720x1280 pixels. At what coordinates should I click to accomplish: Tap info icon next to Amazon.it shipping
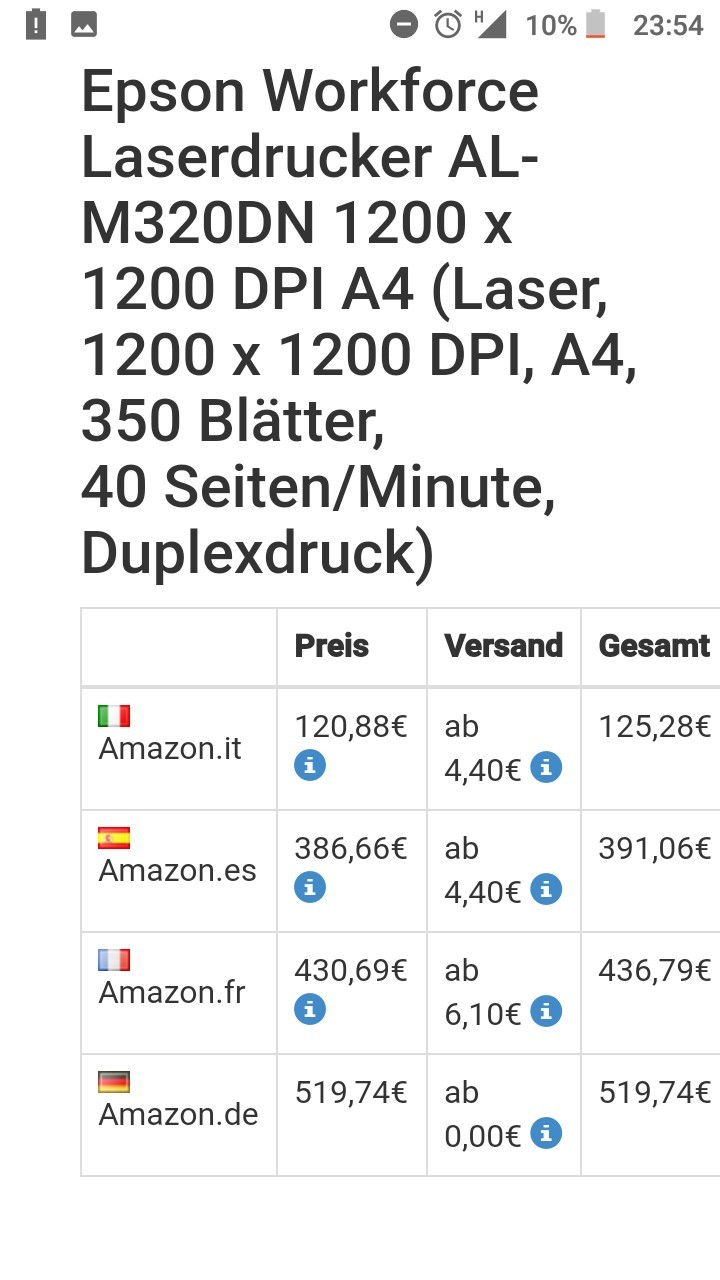[x=546, y=768]
